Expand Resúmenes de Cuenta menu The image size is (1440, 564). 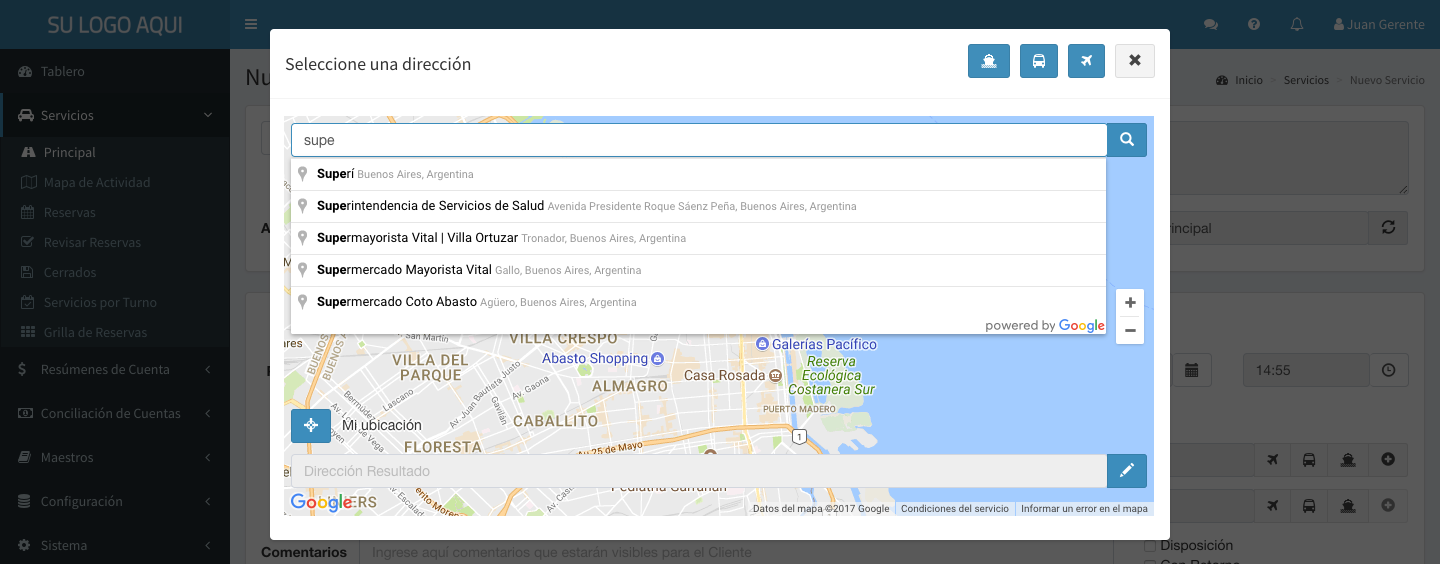point(115,369)
